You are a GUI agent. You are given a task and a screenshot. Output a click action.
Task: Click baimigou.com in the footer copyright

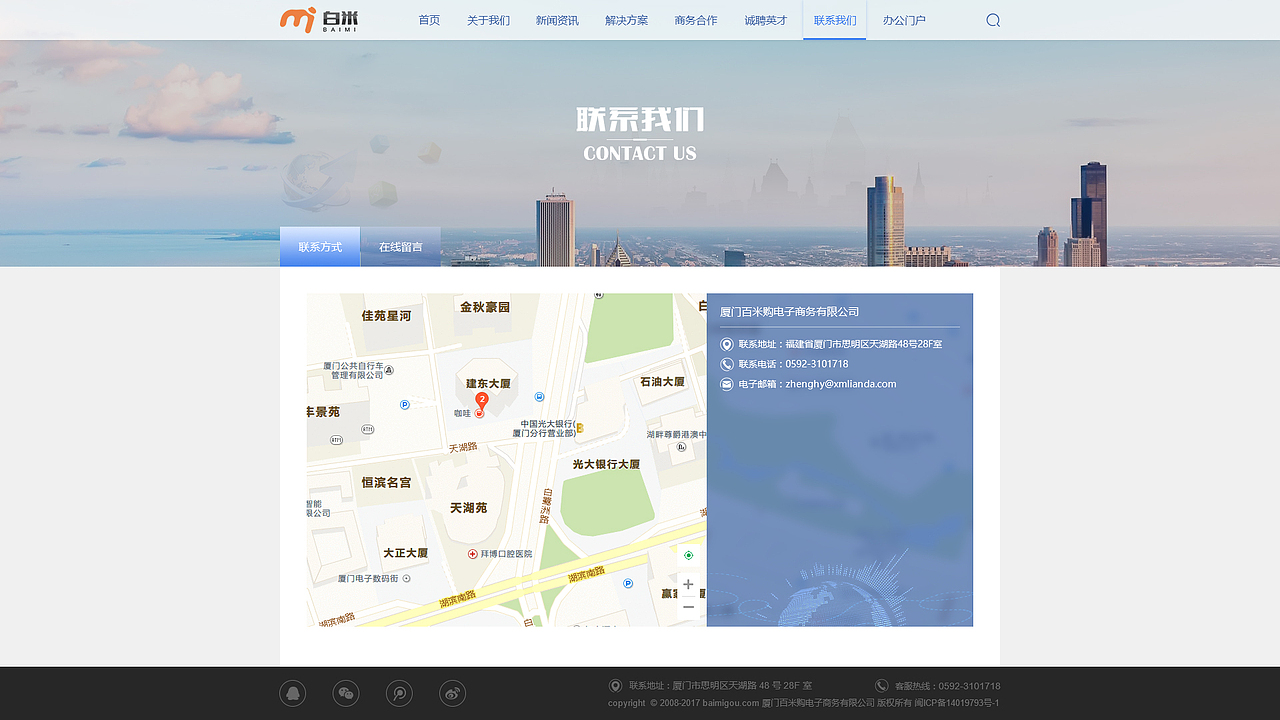click(x=730, y=703)
